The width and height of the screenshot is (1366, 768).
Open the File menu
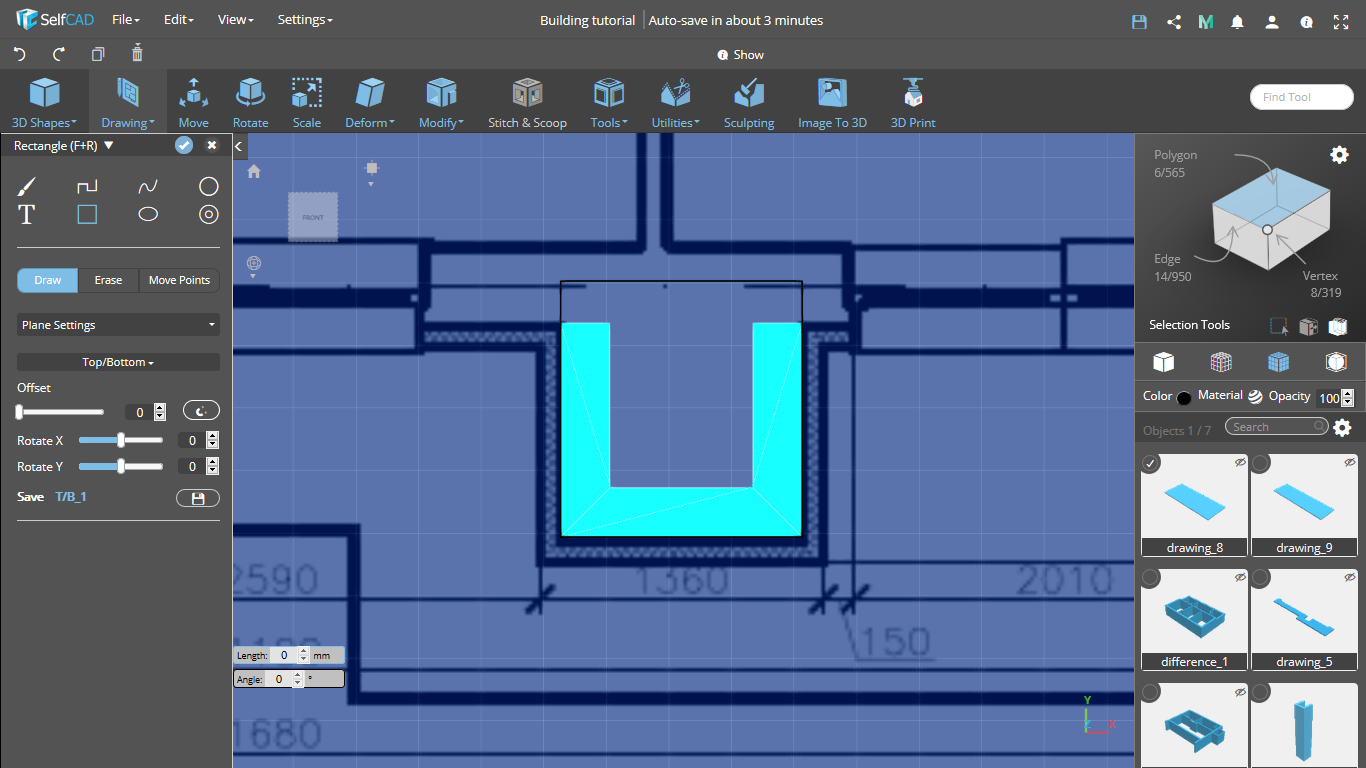pyautogui.click(x=125, y=20)
